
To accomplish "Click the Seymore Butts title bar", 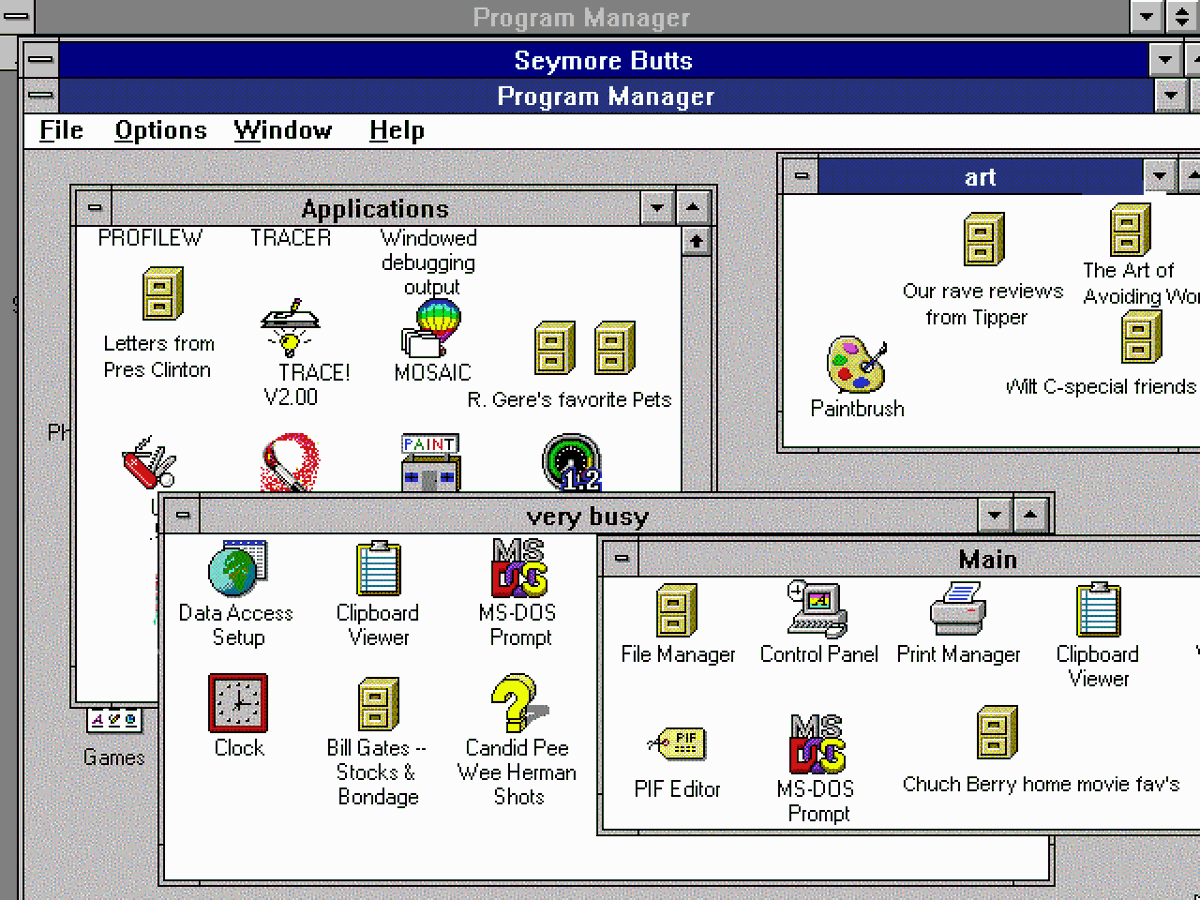I will 603,60.
